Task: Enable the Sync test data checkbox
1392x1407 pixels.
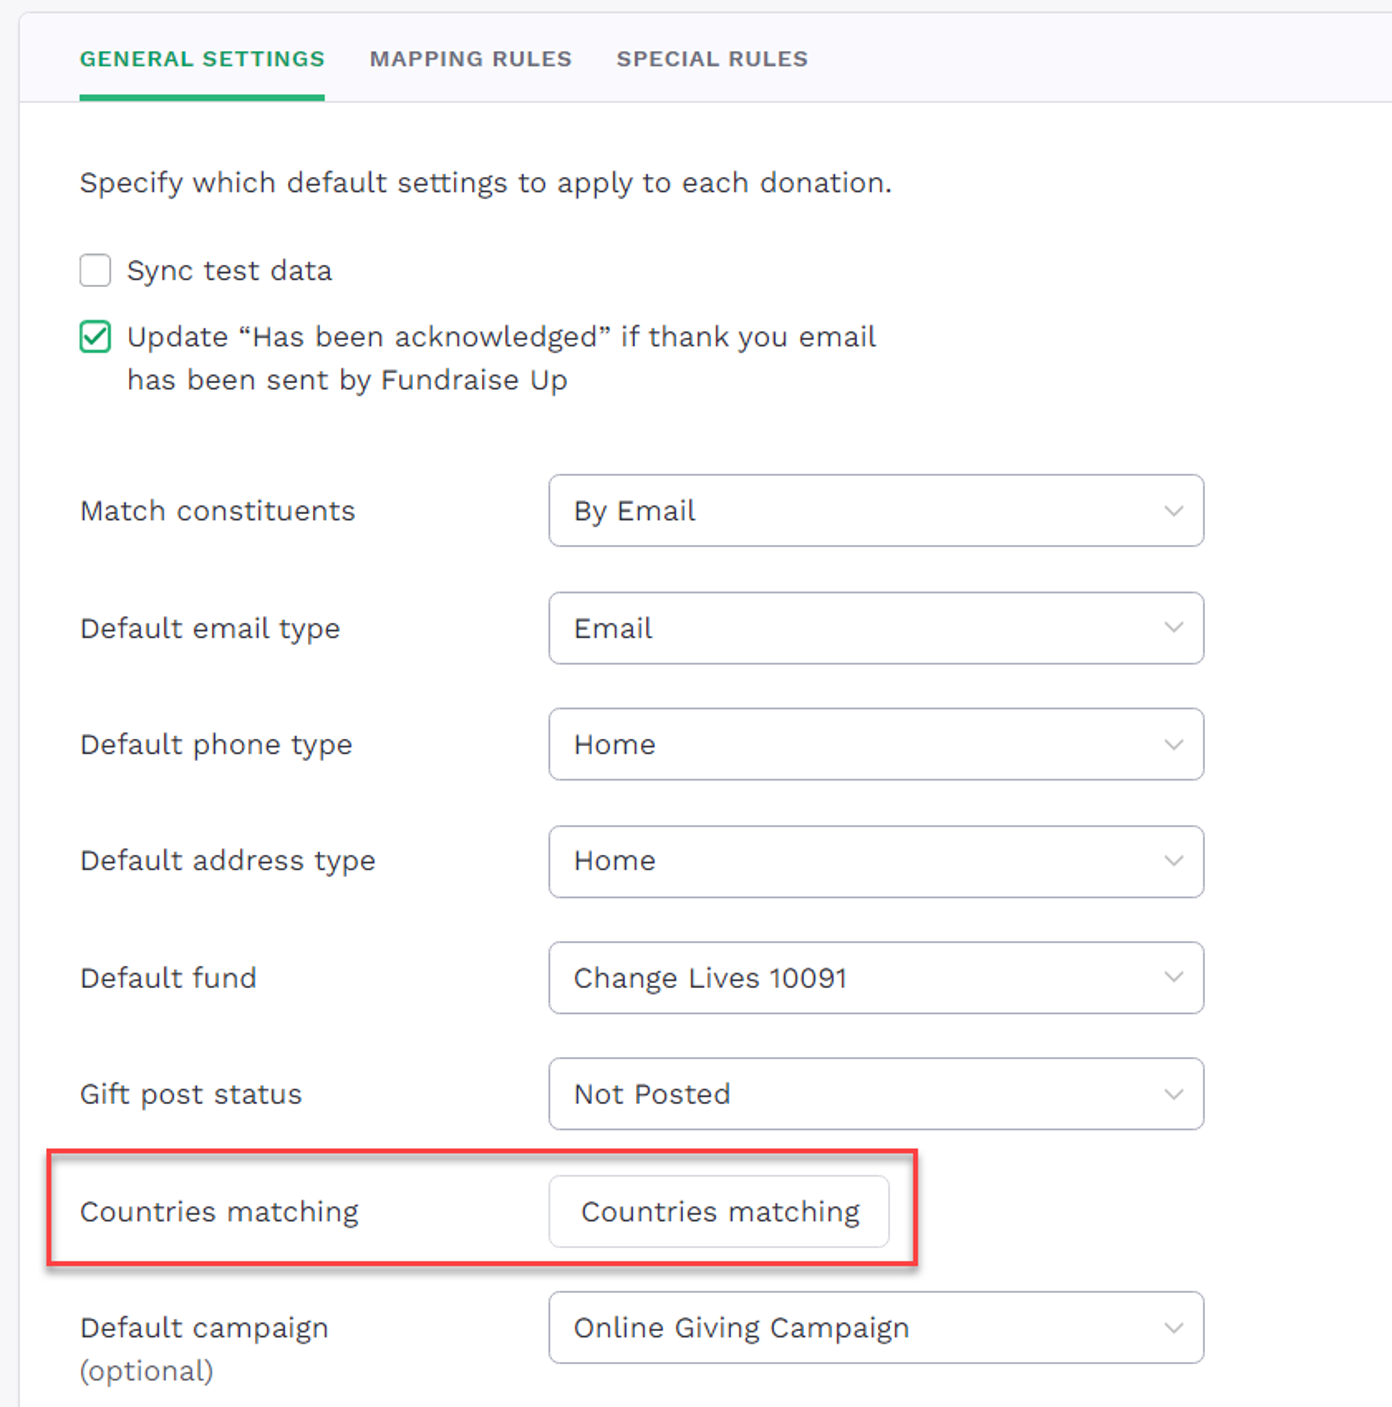Action: [95, 270]
